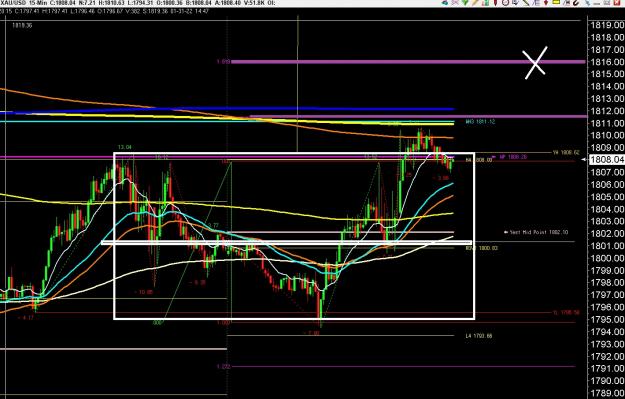Click the 1789.00 price axis label

click(607, 393)
